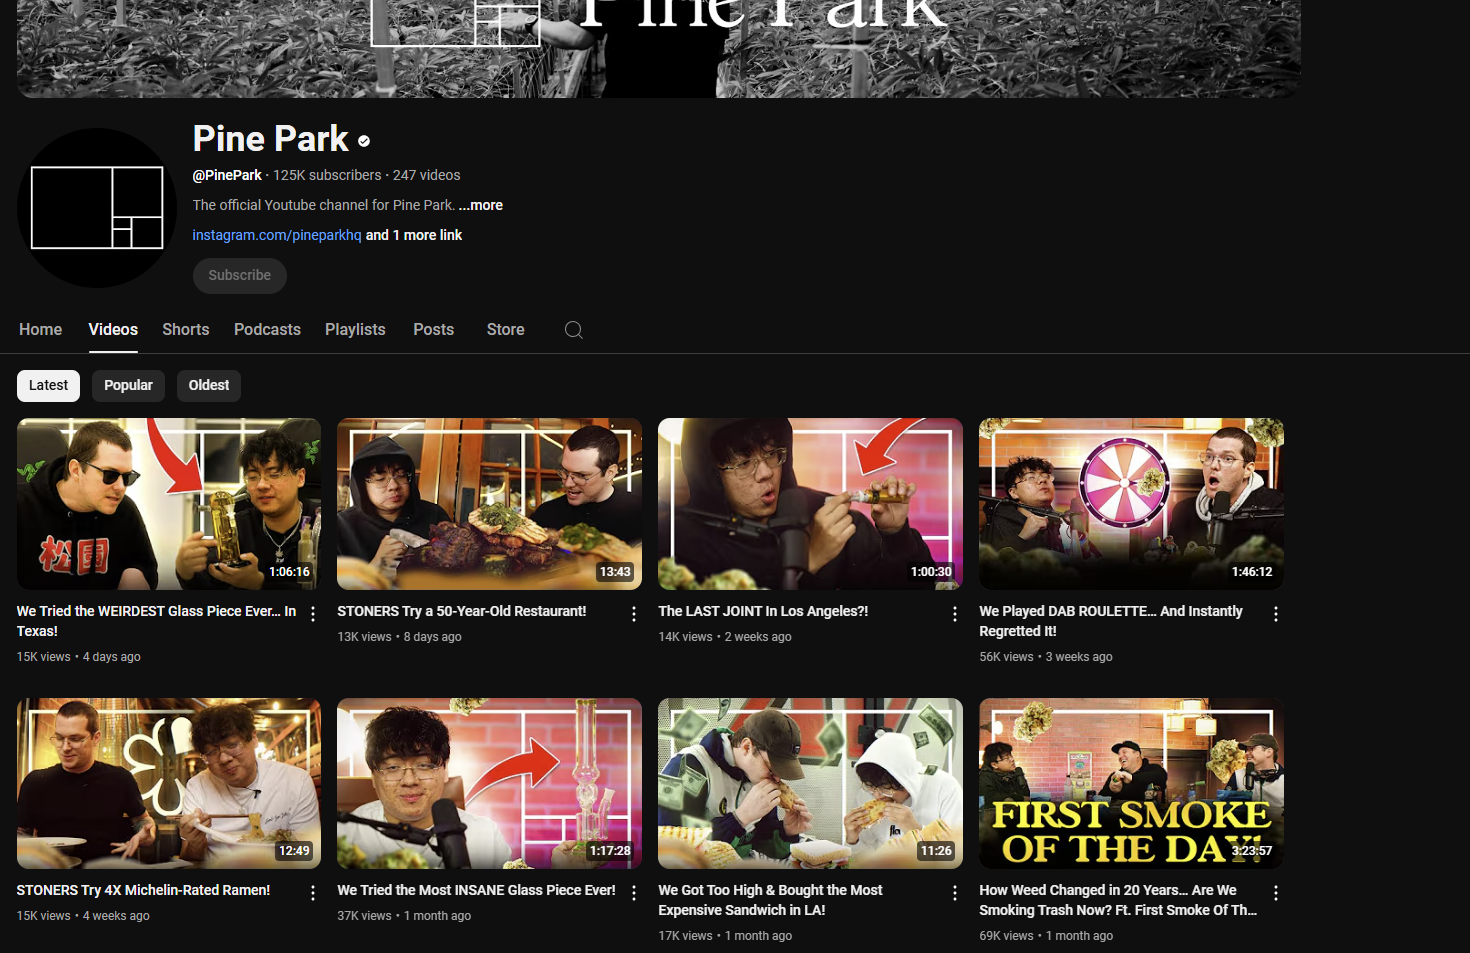Open options menu for 50-Year-Old Restaurant video
Viewport: 1470px width, 953px height.
click(x=634, y=614)
